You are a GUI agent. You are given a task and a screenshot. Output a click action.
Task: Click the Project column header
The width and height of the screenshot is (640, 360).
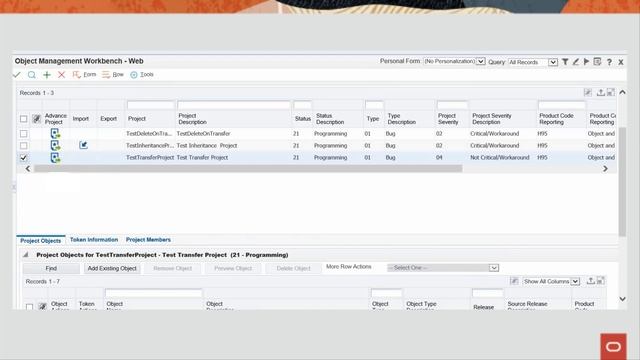[x=137, y=119]
